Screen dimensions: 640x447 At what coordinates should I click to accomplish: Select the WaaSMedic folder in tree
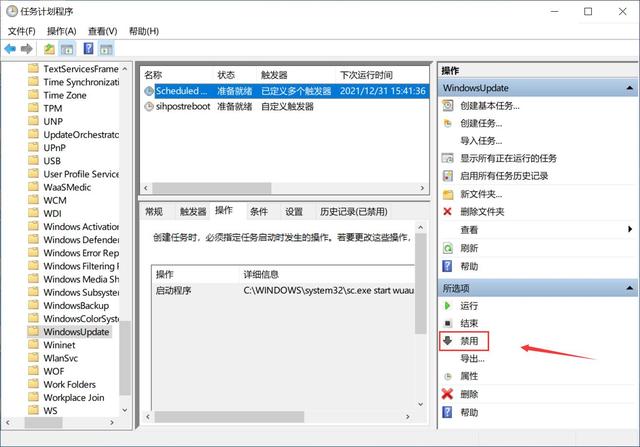67,187
